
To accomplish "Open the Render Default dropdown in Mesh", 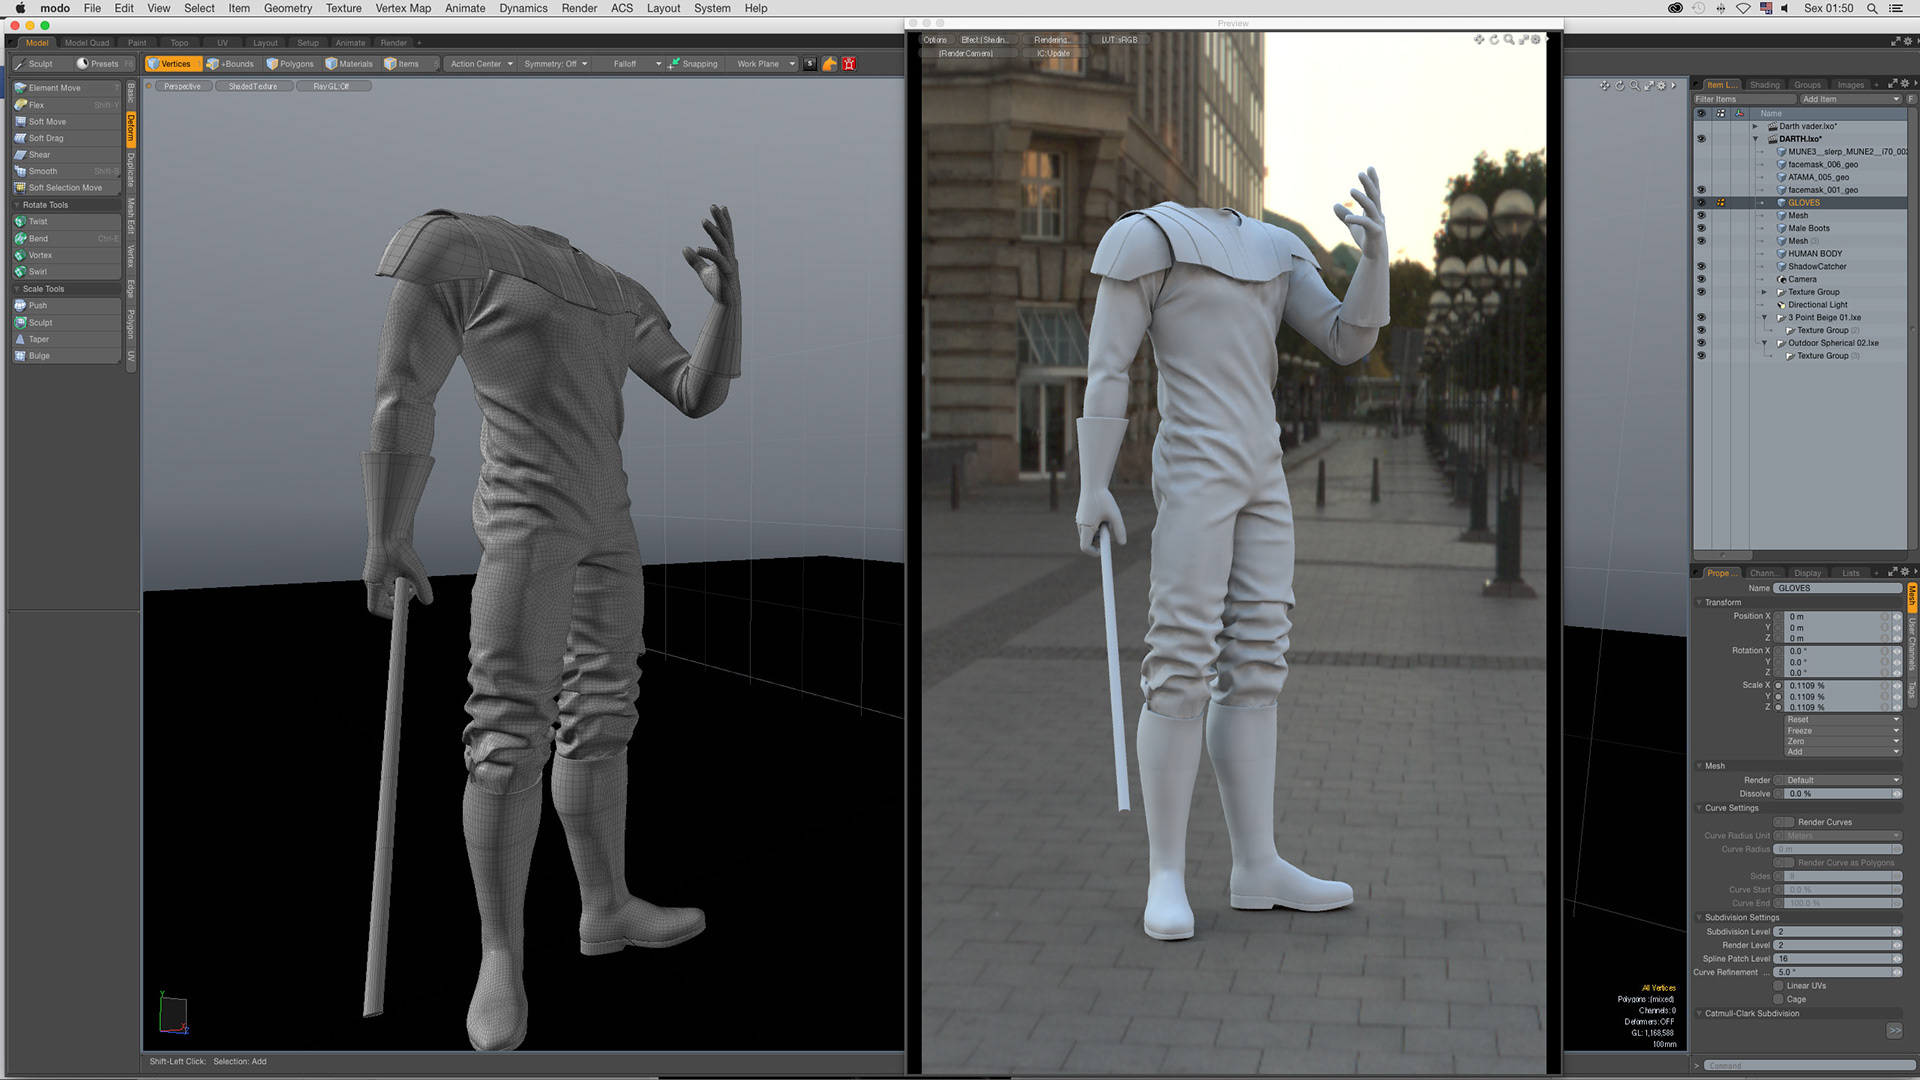I will (x=1843, y=780).
